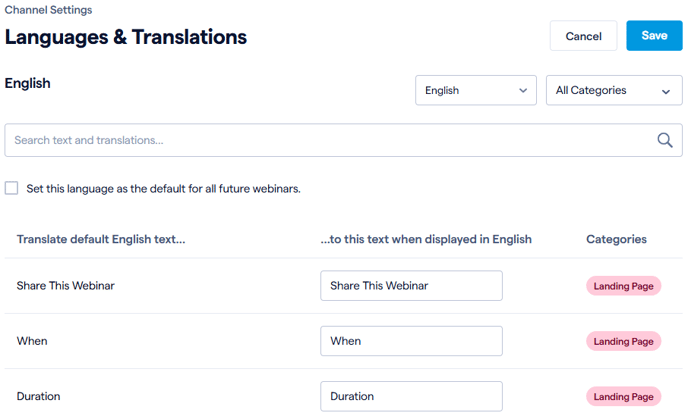Image resolution: width=688 pixels, height=416 pixels.
Task: Click the search magnifier icon
Action: pyautogui.click(x=665, y=140)
